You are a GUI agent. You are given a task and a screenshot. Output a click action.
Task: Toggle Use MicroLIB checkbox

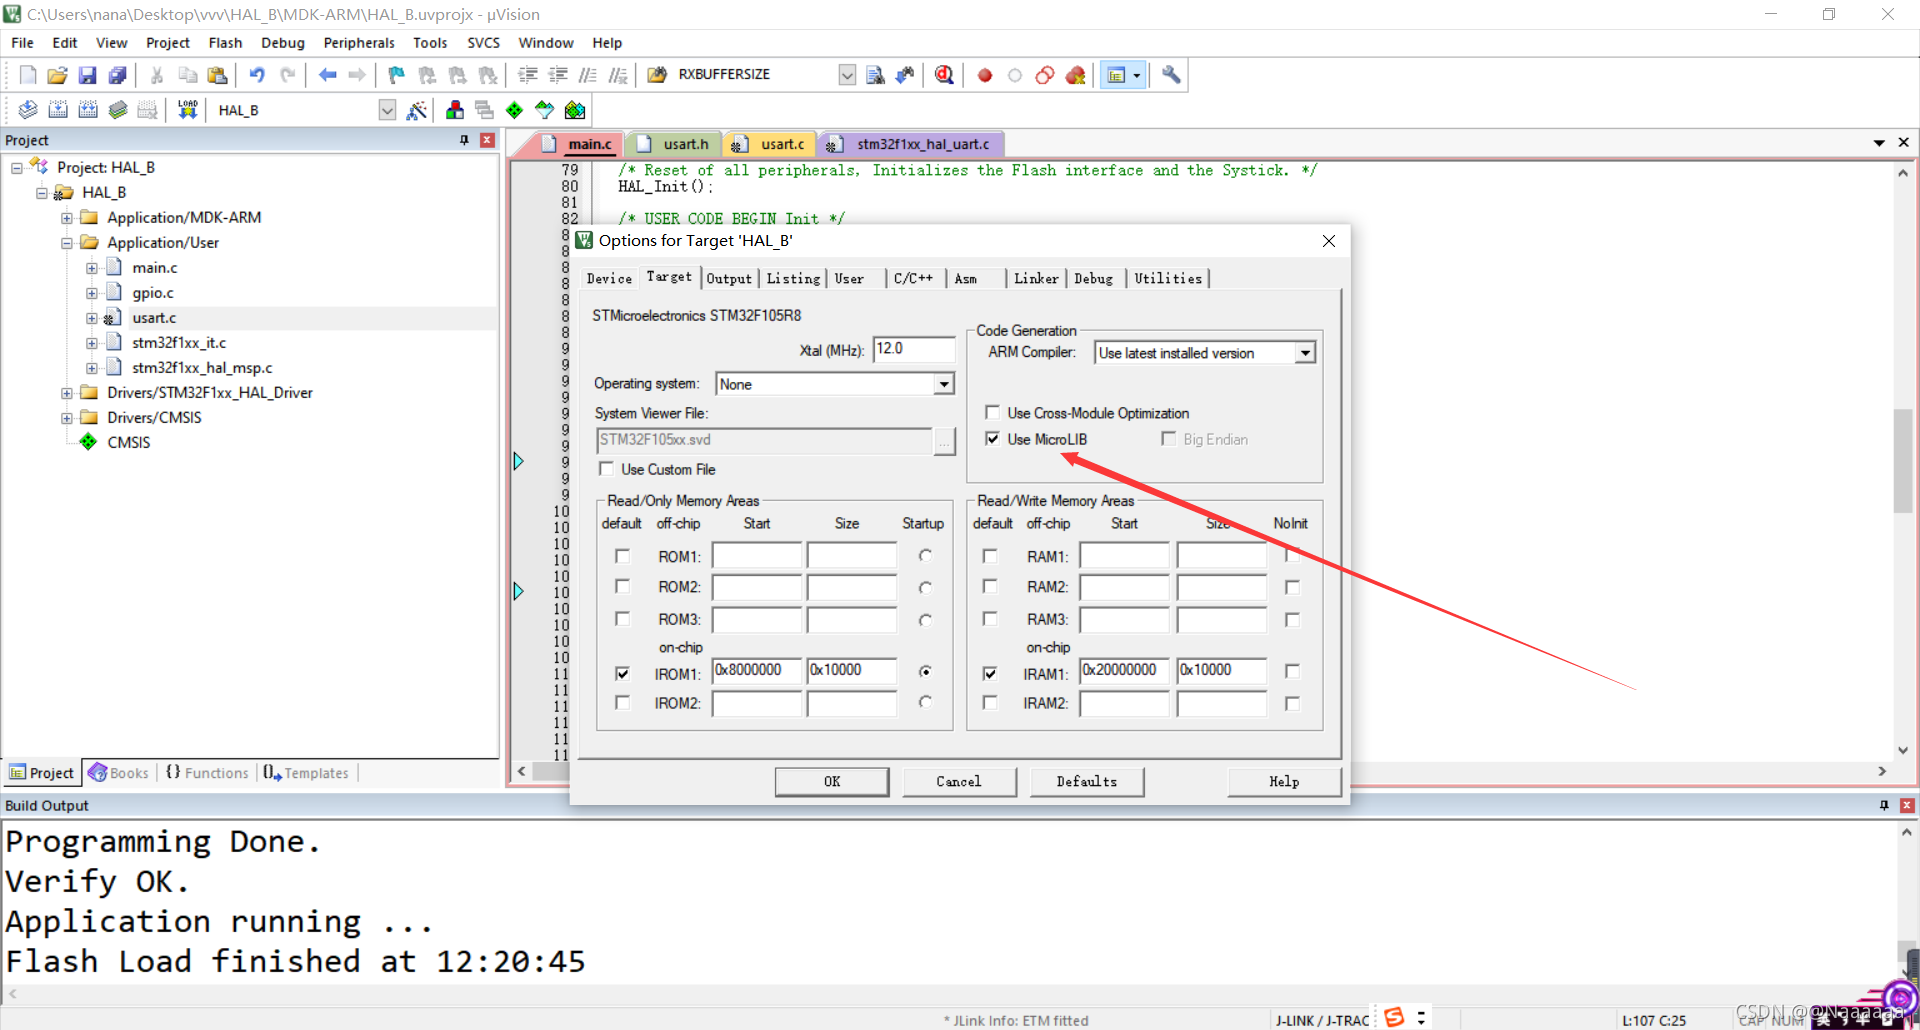click(x=992, y=439)
